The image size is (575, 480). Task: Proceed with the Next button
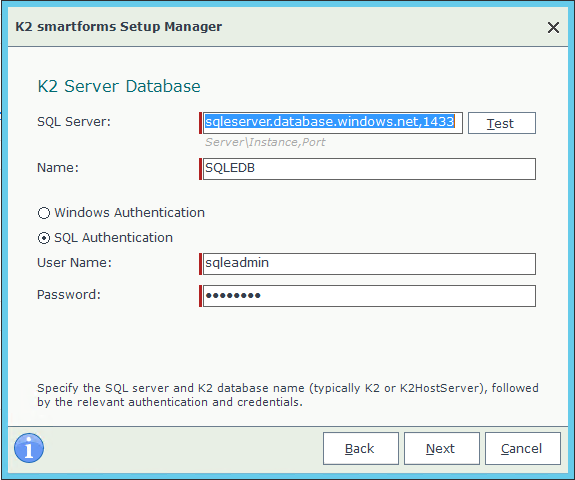click(442, 448)
